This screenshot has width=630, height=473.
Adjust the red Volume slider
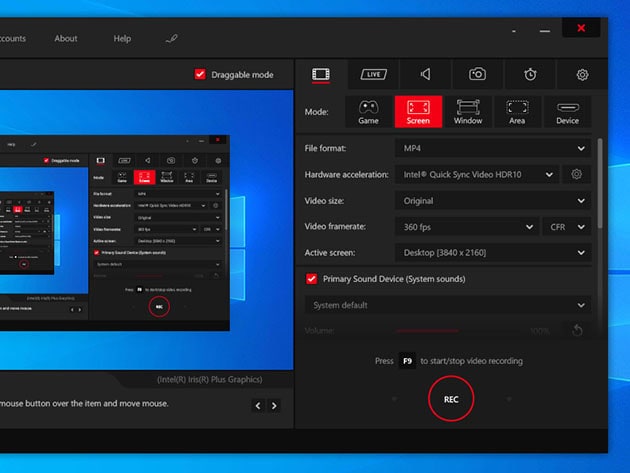[x=427, y=331]
